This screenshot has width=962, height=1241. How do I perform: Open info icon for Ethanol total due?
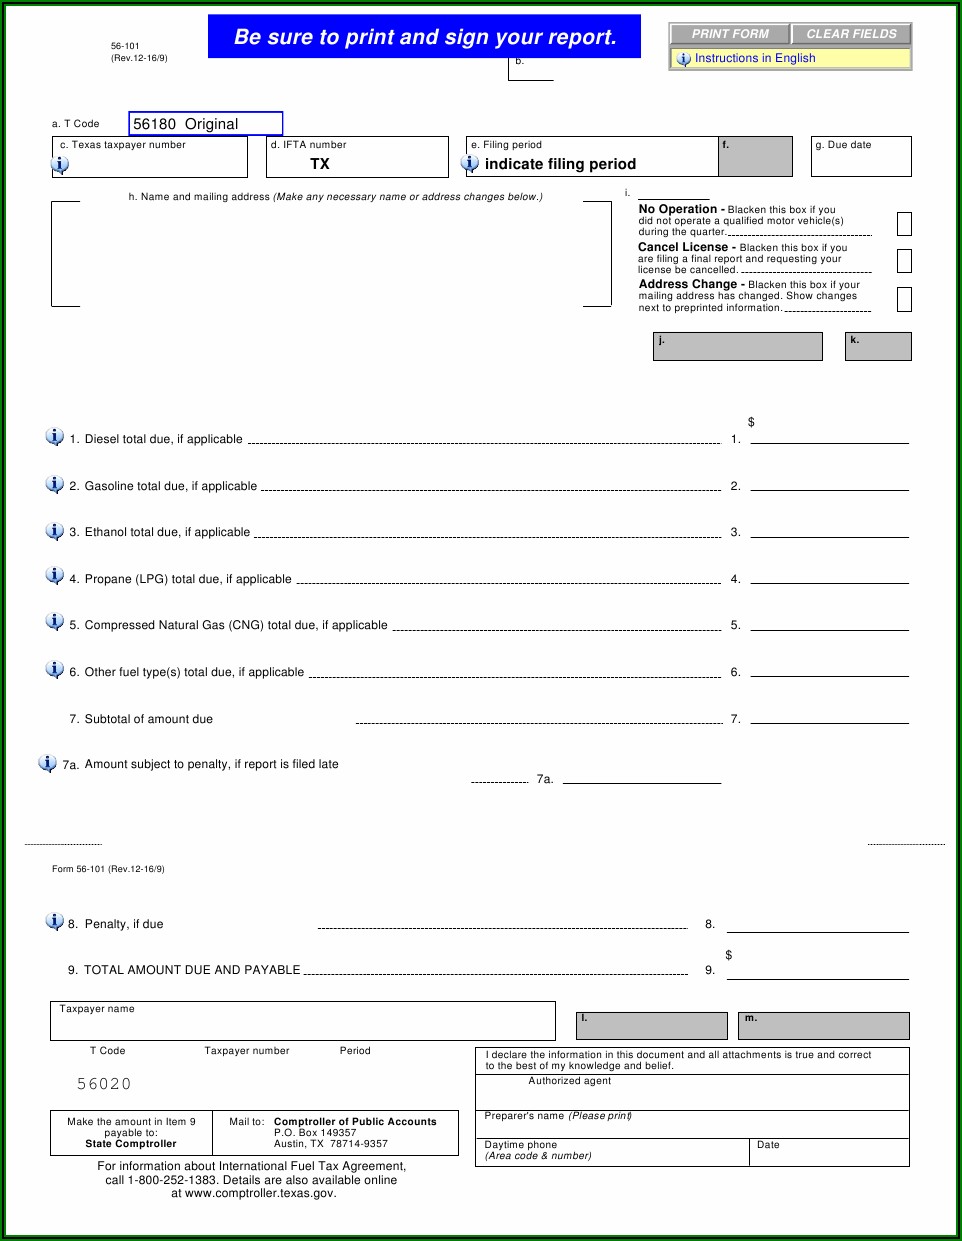(55, 531)
